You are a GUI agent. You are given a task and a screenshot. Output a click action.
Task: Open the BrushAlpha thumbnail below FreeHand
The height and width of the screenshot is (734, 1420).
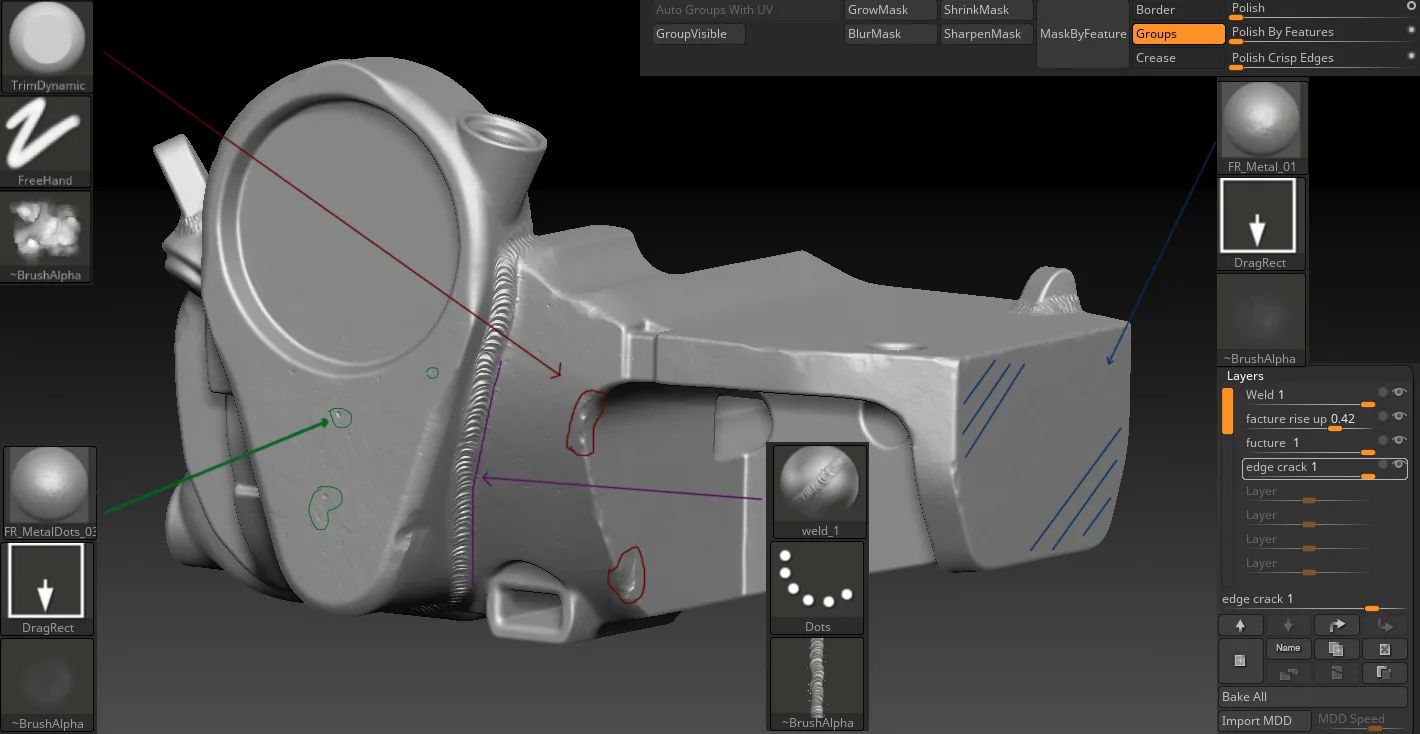pos(47,237)
